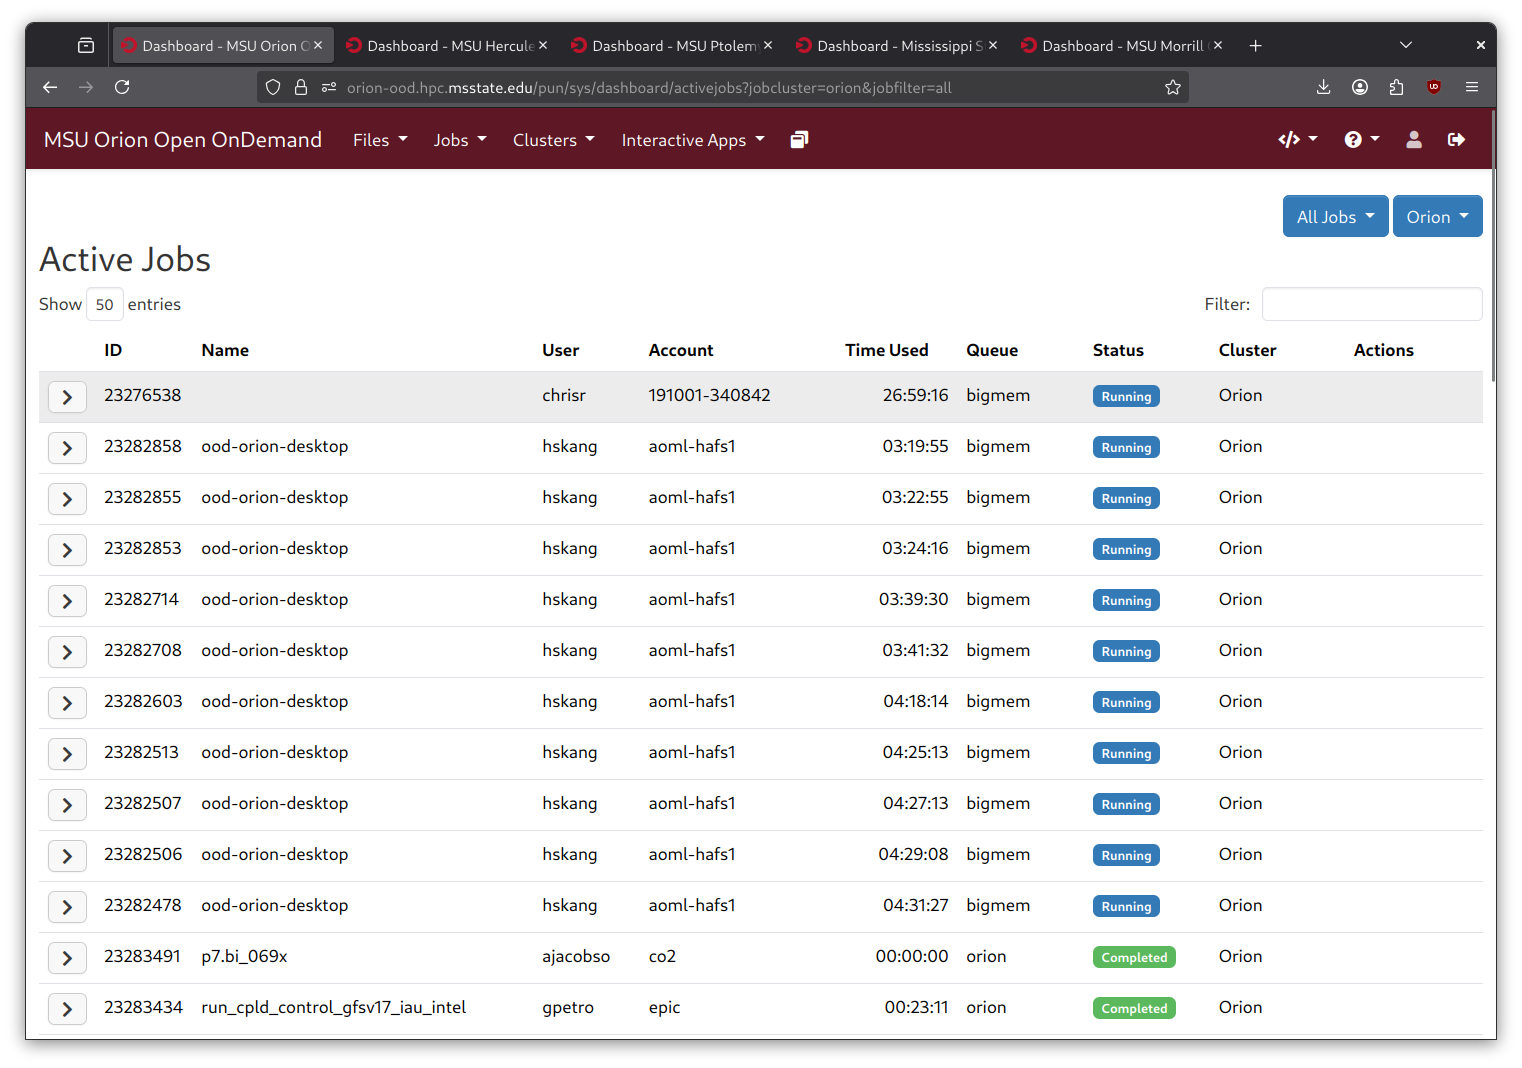This screenshot has height=1068, width=1522.
Task: Open the Jobs dropdown menu
Action: pos(460,140)
